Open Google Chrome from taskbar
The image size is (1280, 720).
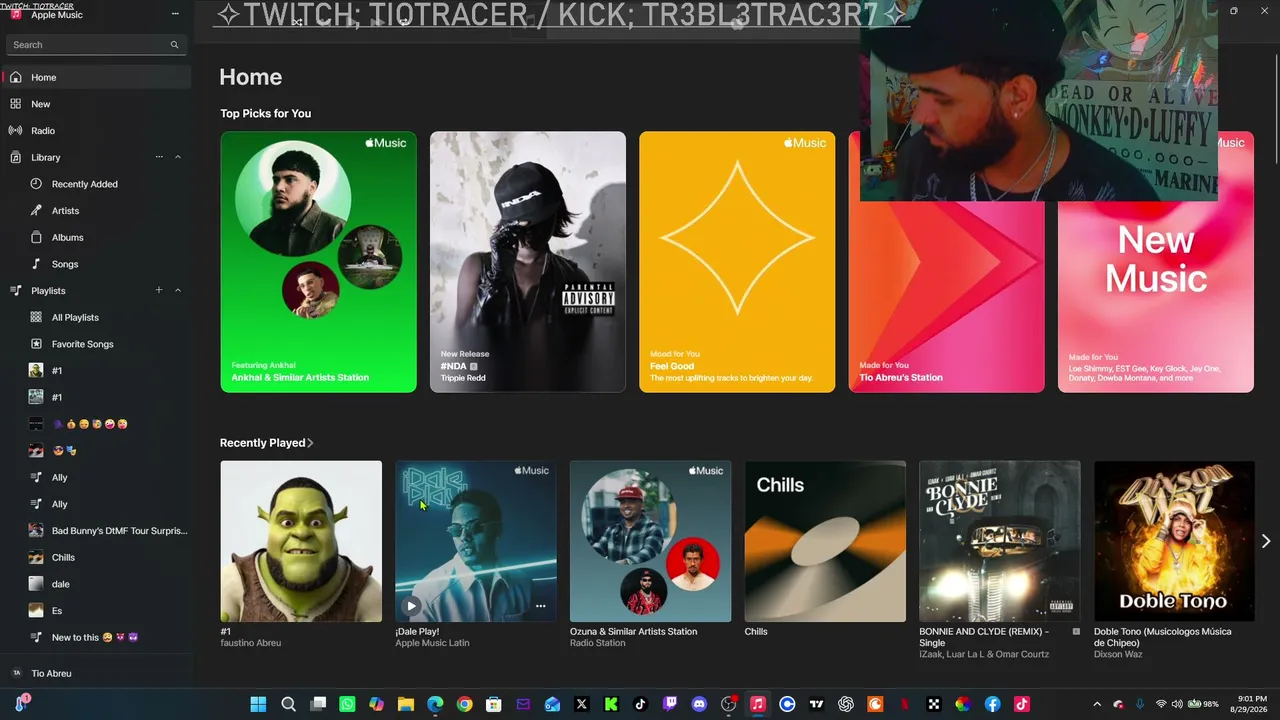(x=464, y=704)
